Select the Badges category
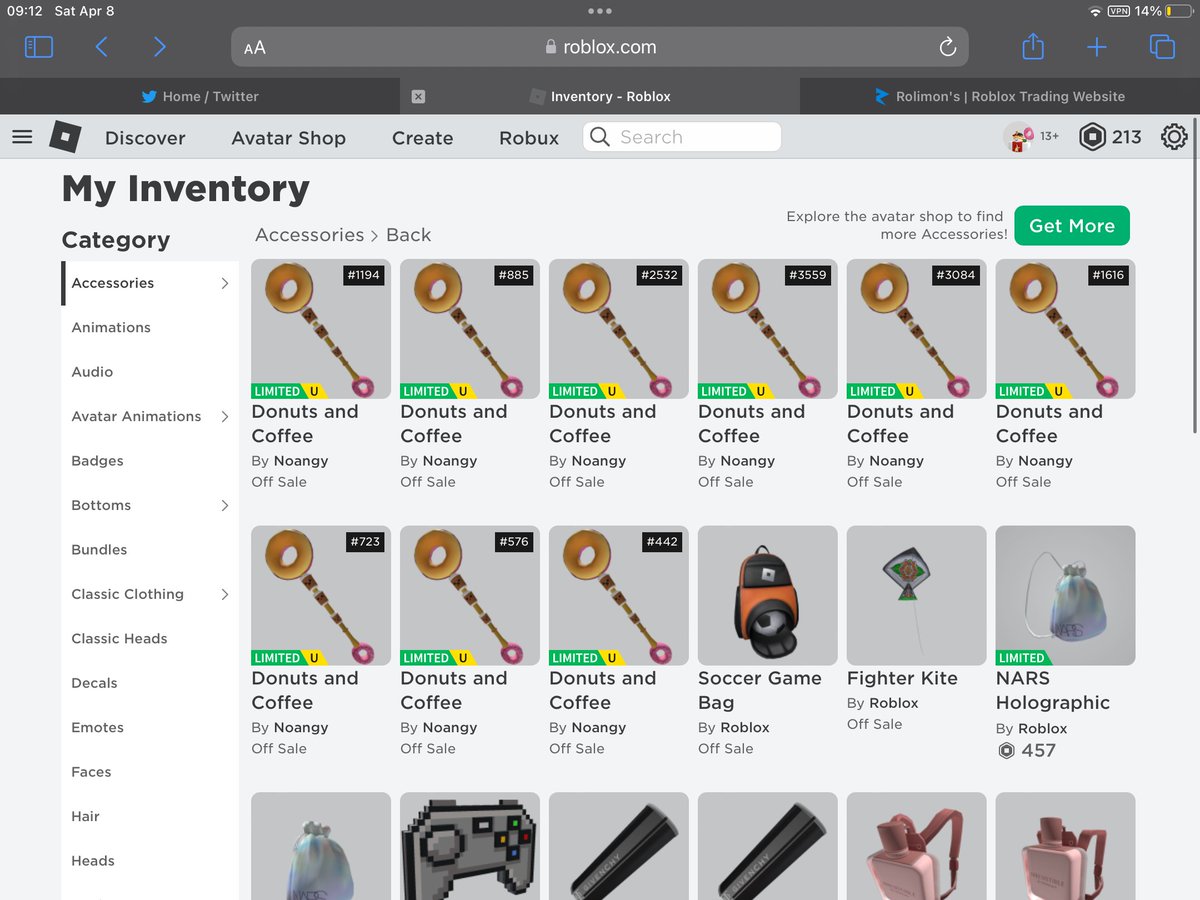Screen dimensions: 1200x900 [97, 461]
